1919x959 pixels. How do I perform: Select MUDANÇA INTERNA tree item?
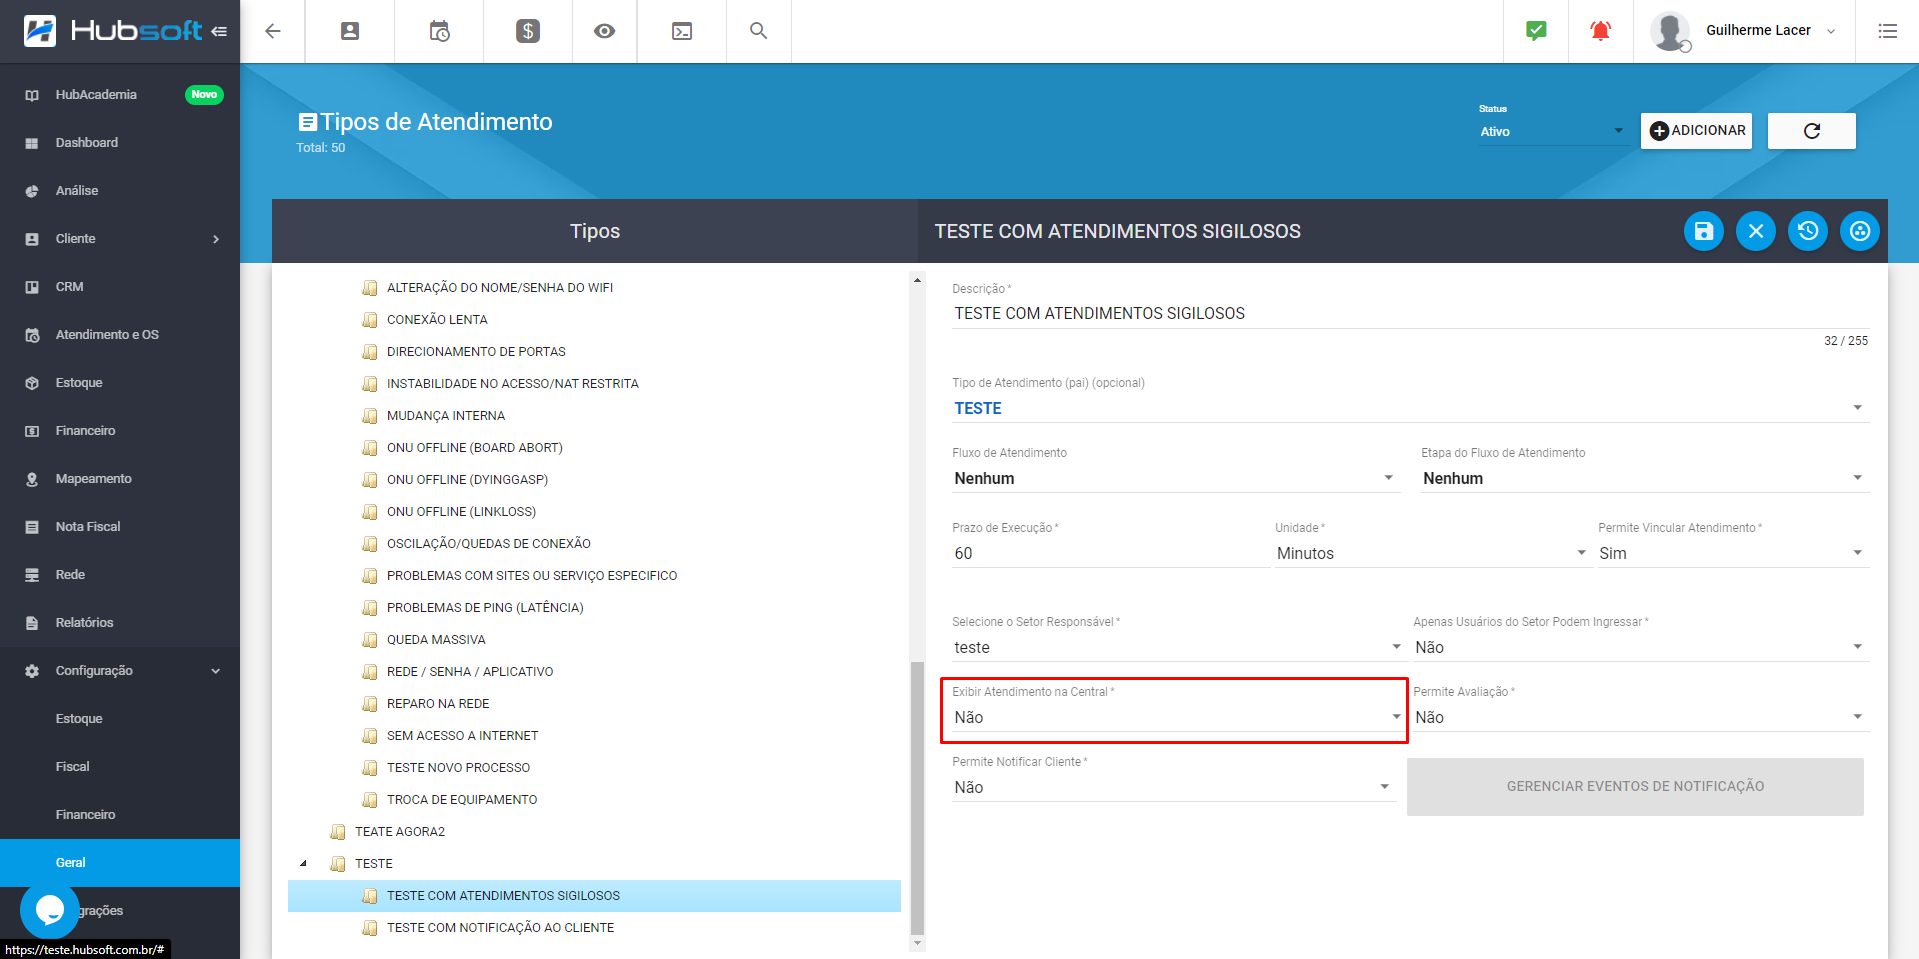pyautogui.click(x=446, y=416)
